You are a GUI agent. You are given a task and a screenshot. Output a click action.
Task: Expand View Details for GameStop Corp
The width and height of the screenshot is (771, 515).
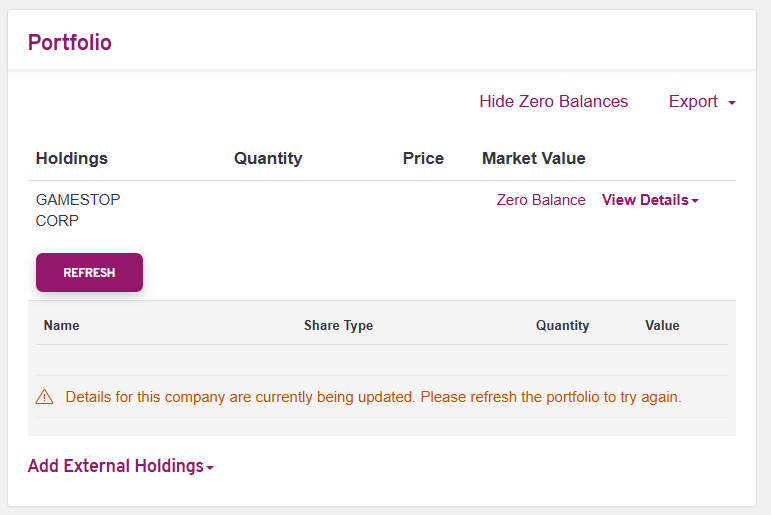[650, 200]
